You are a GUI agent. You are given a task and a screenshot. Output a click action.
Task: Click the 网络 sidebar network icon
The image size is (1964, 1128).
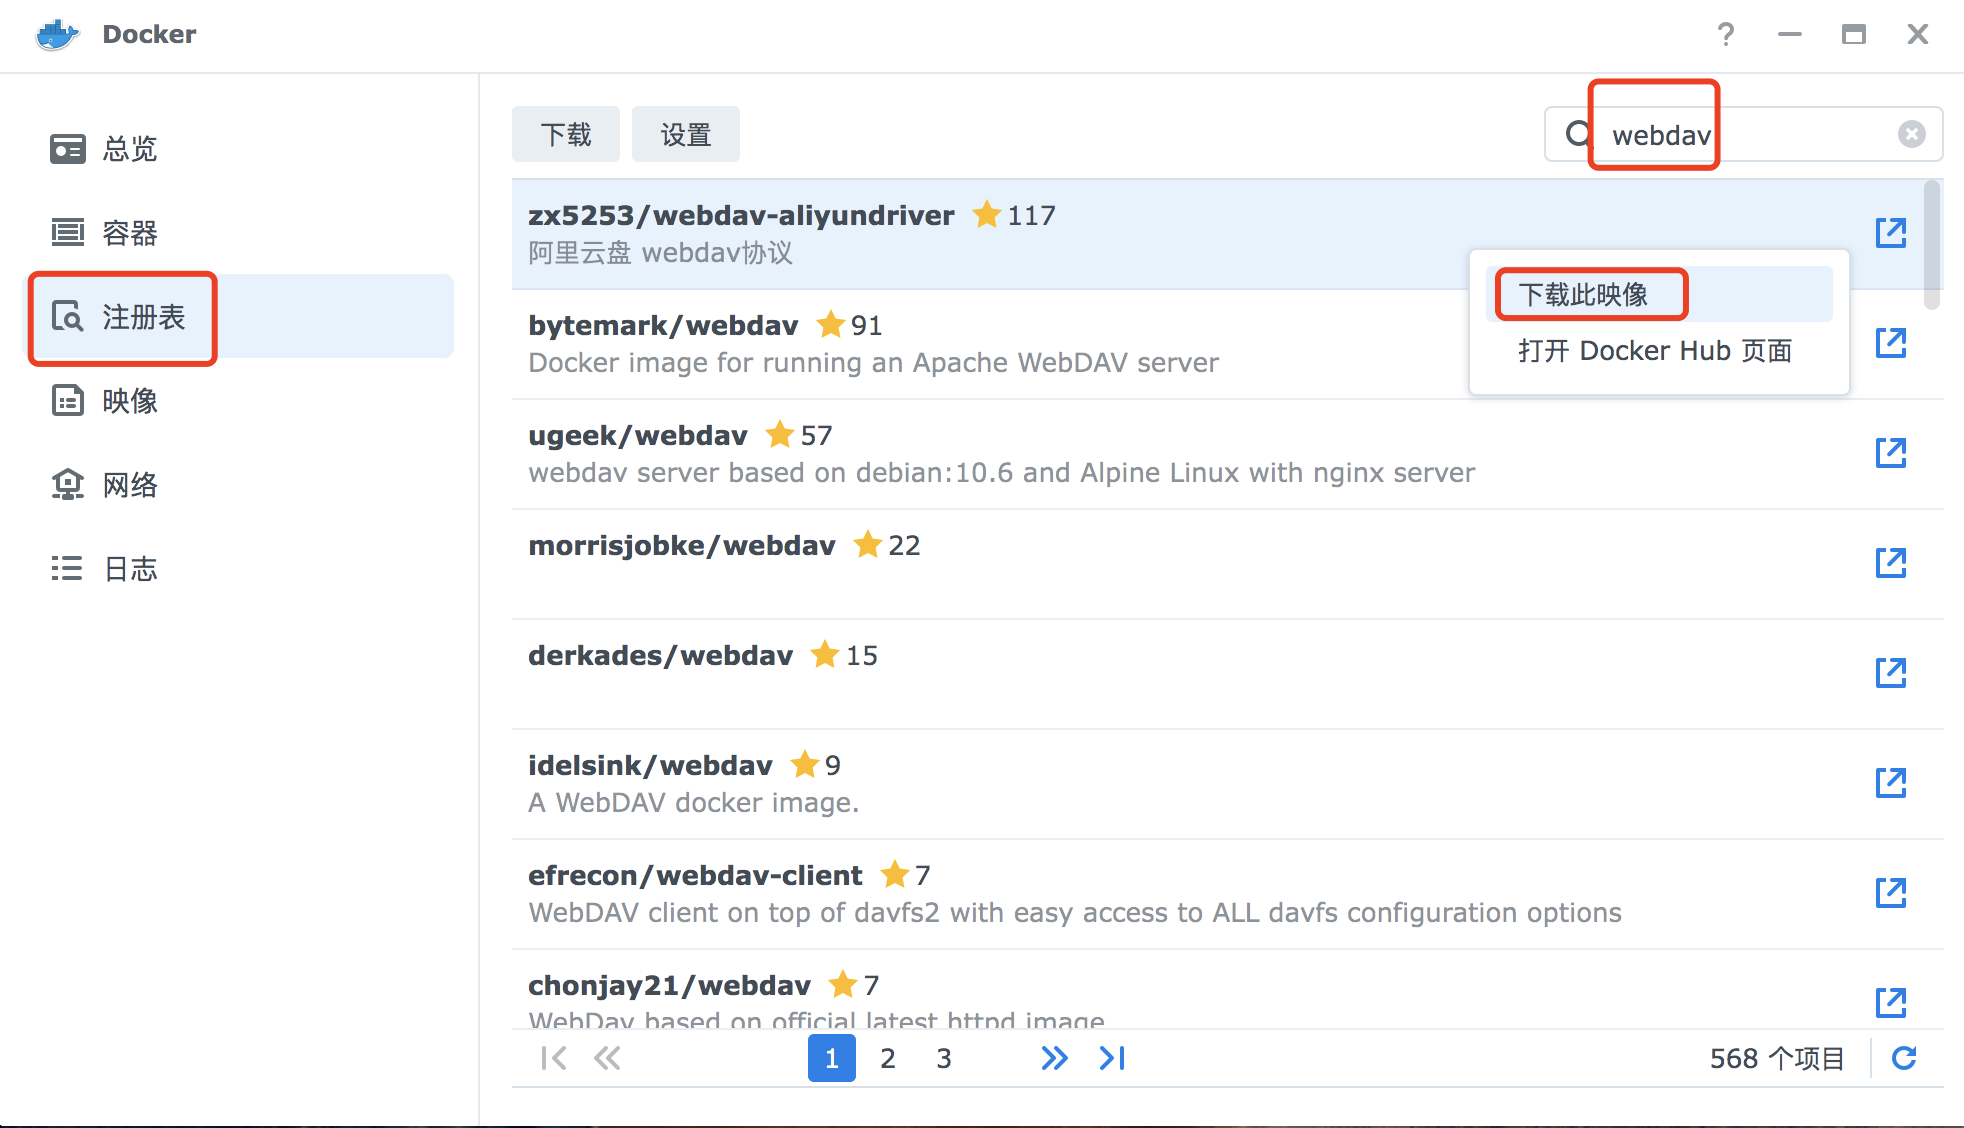pos(67,485)
